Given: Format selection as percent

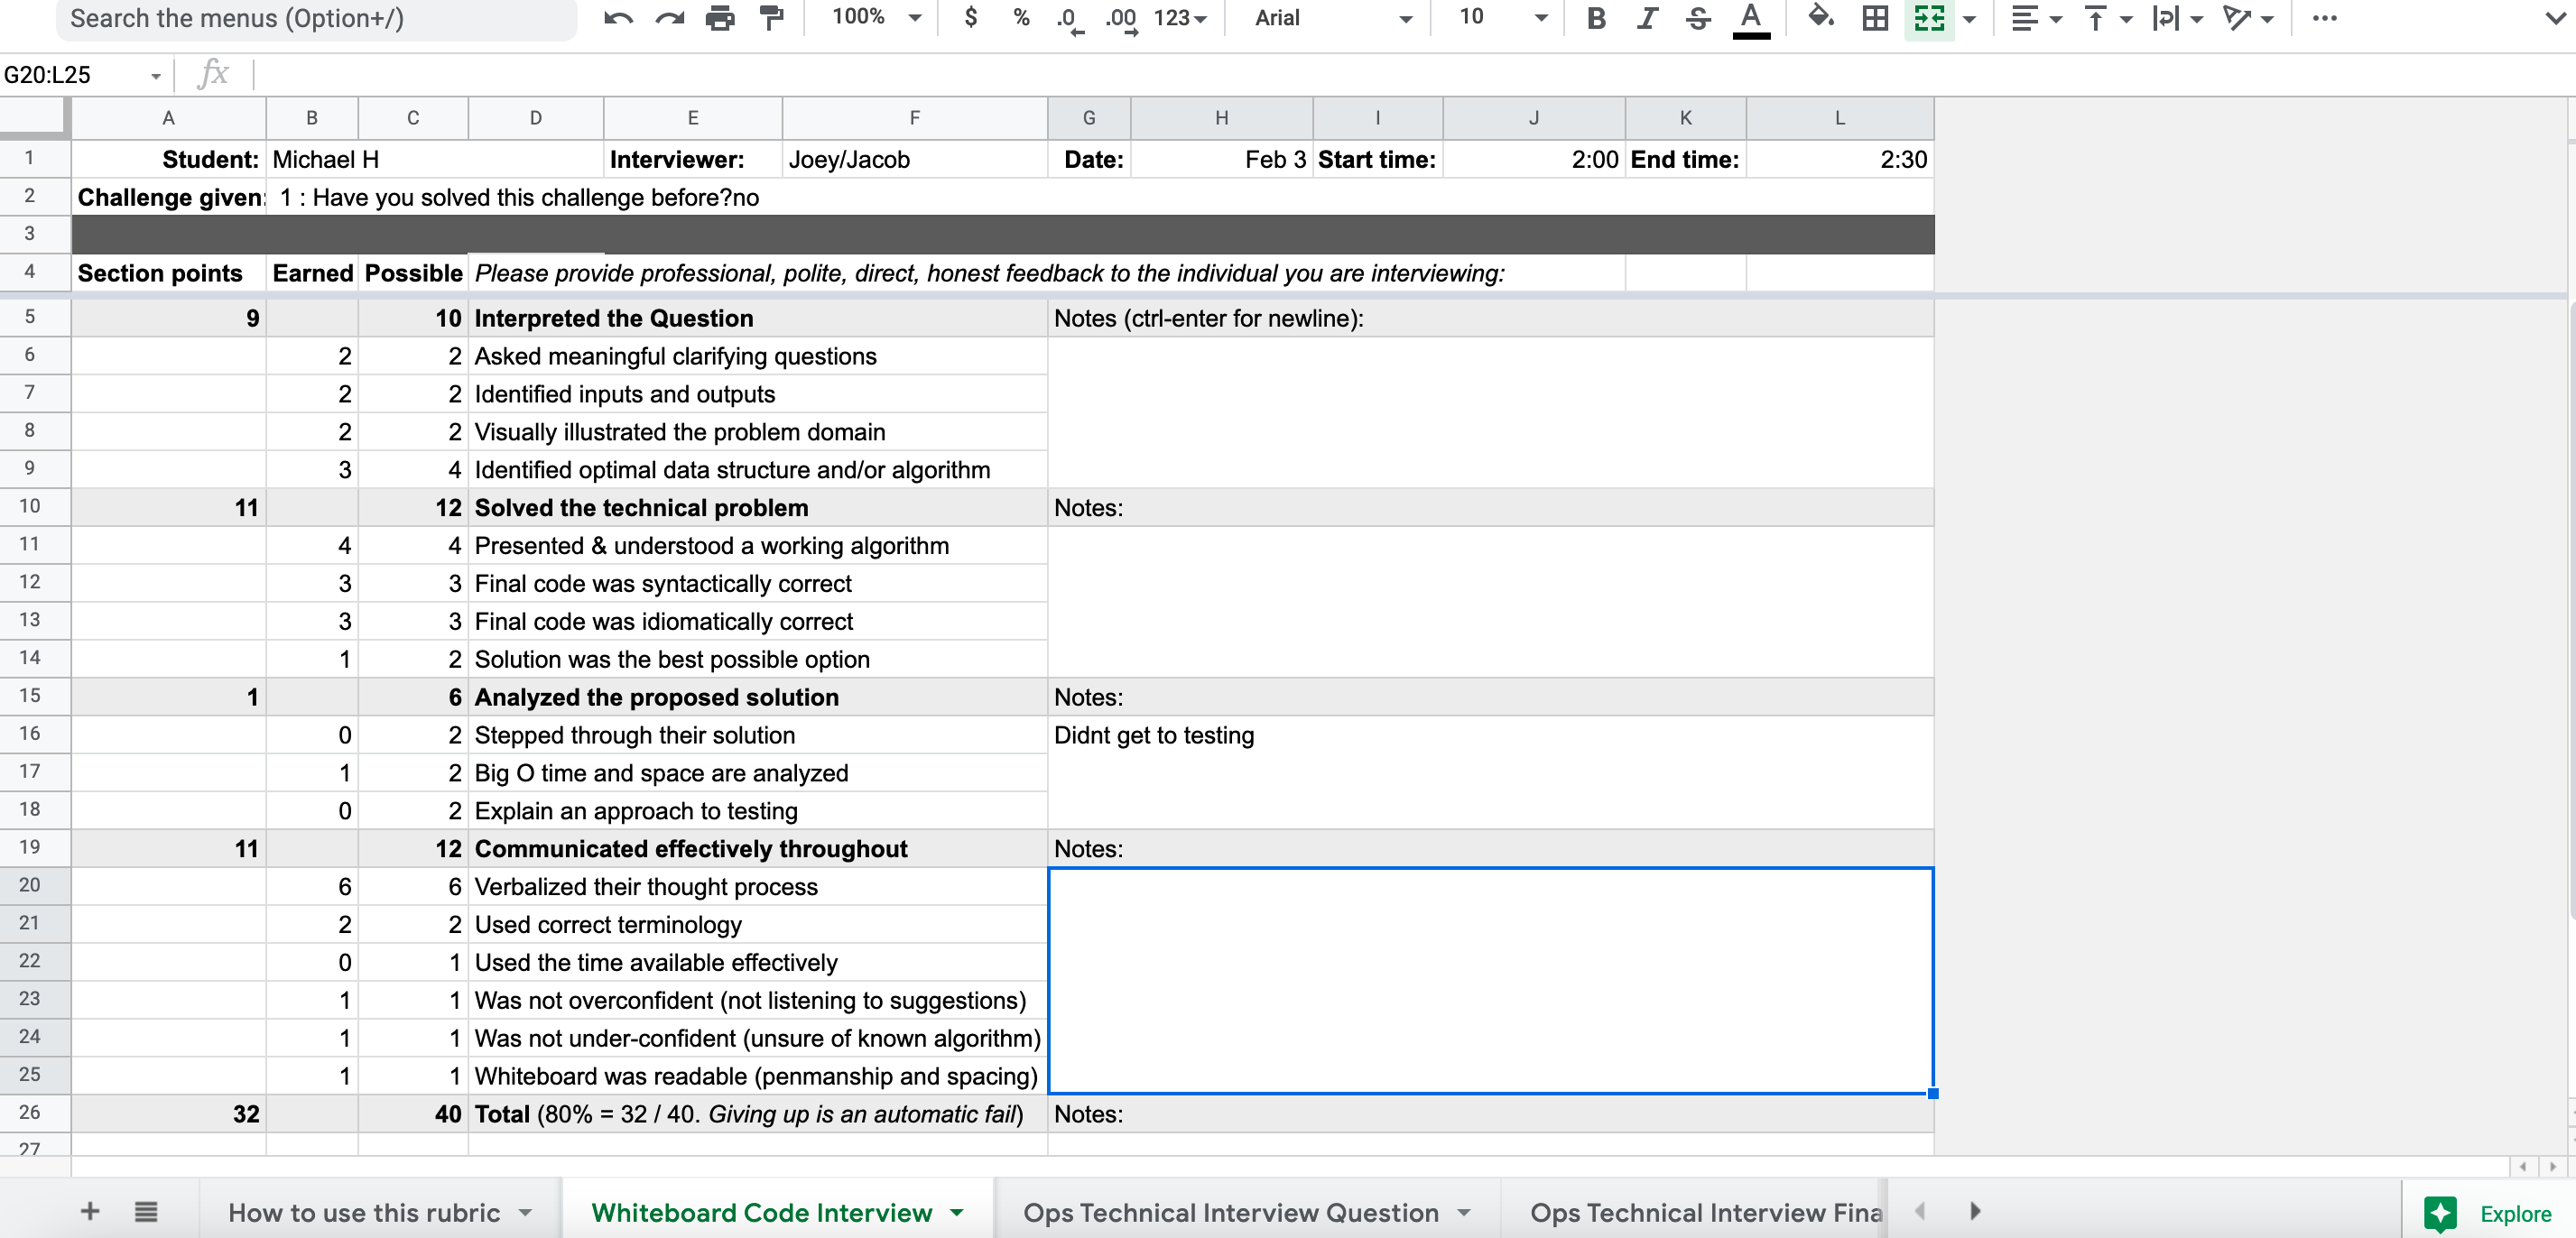Looking at the screenshot, I should 1019,17.
